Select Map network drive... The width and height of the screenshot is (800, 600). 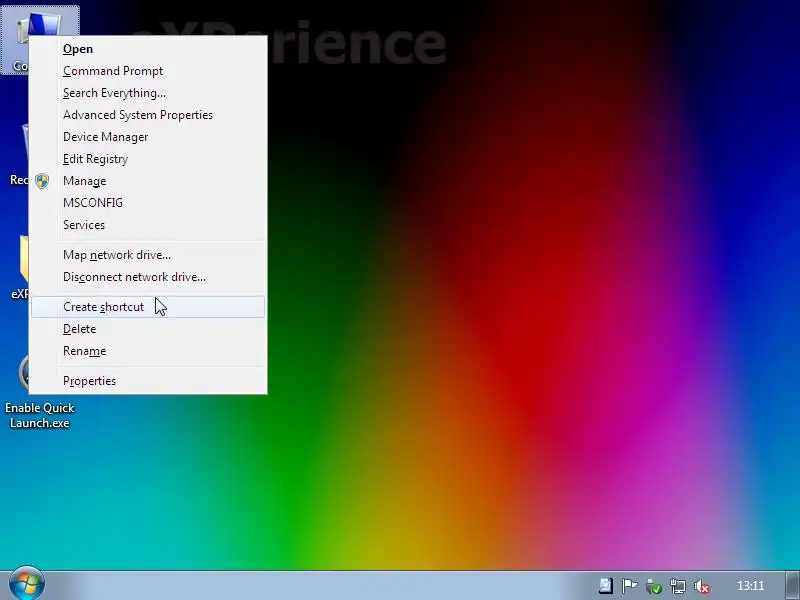(148, 255)
